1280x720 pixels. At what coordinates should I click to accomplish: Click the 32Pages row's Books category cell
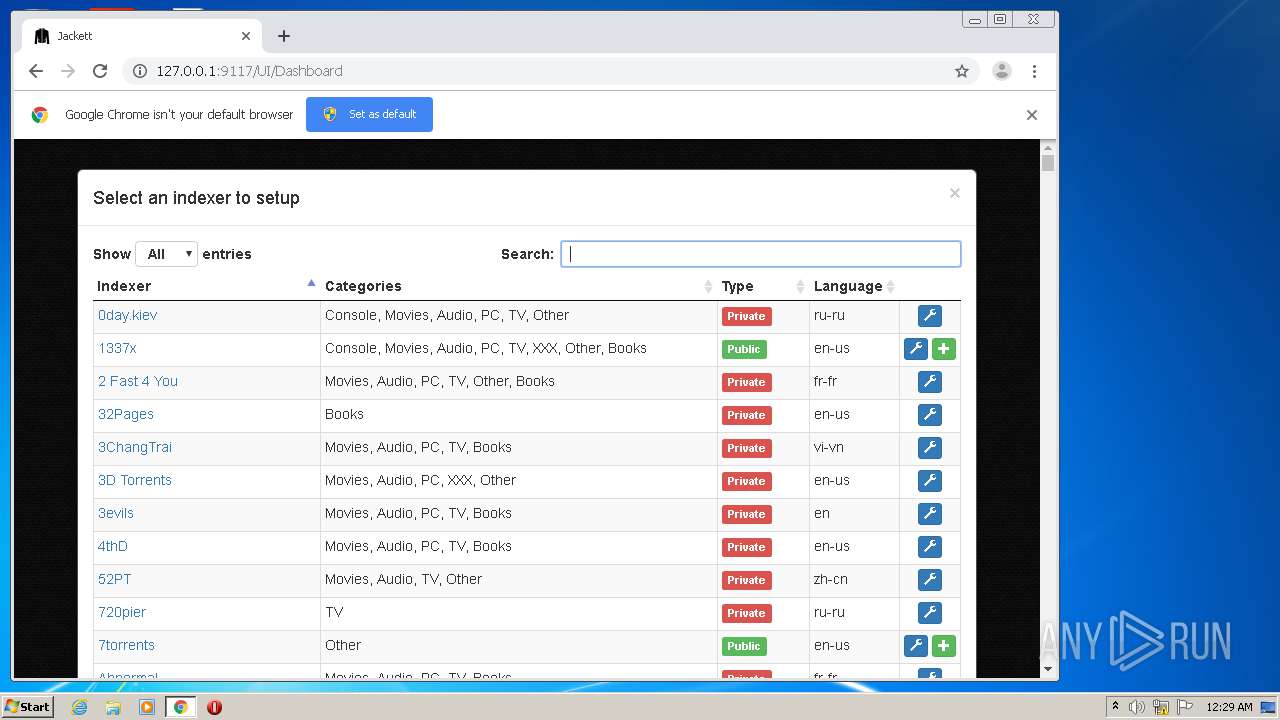tap(519, 414)
